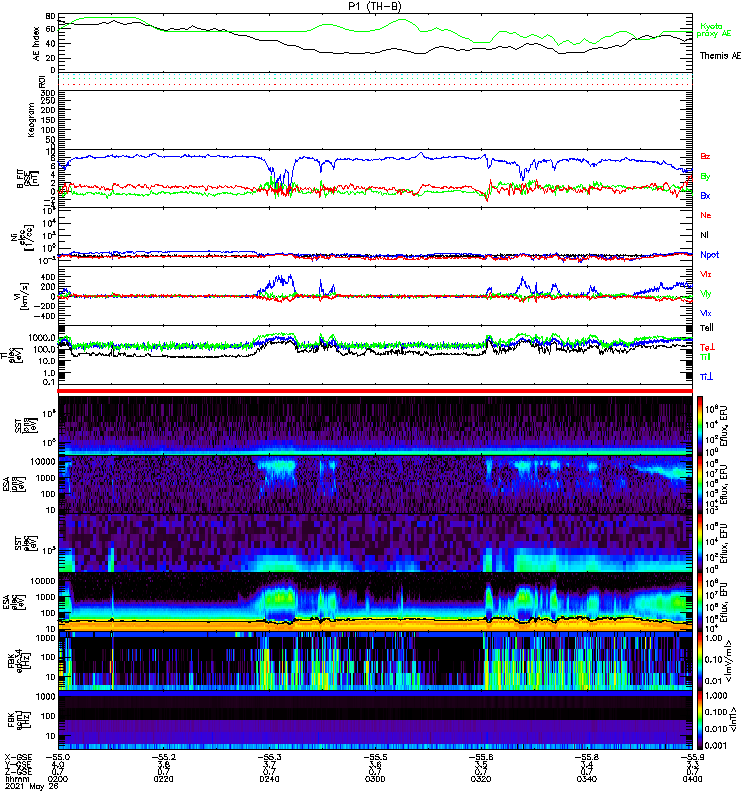Click the "<|mV/m|>" FBK color bar
The height and width of the screenshot is (800, 750).
pos(700,661)
